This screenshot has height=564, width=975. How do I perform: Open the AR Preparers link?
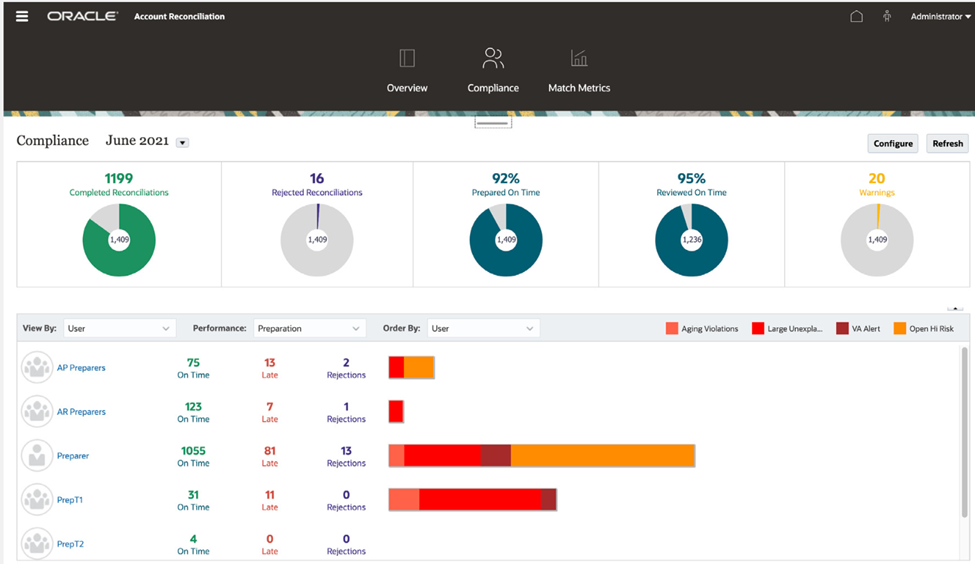[x=81, y=412]
